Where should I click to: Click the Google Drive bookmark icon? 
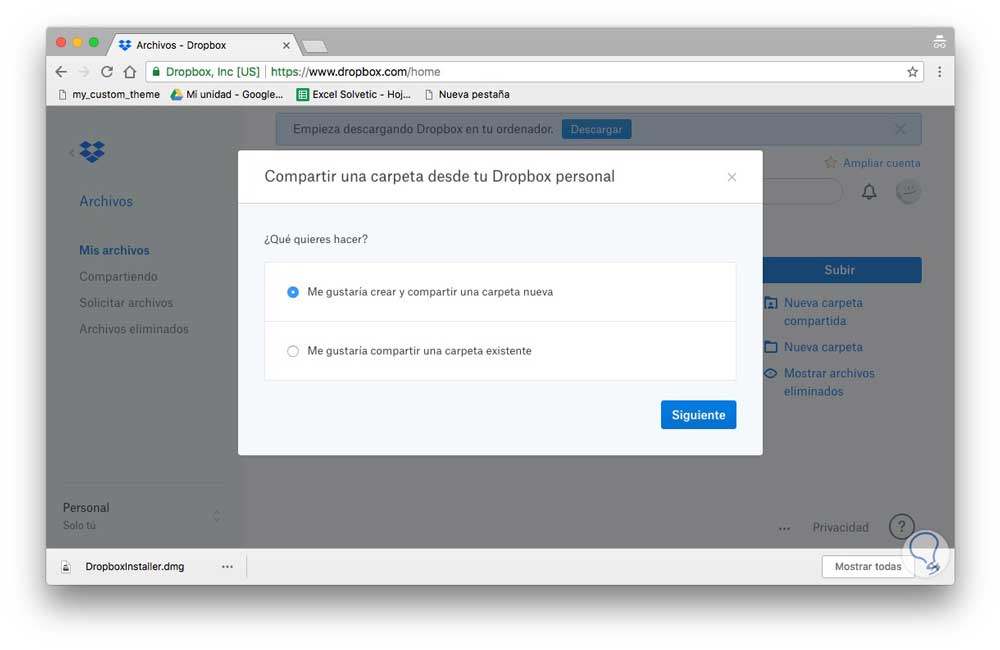[176, 94]
